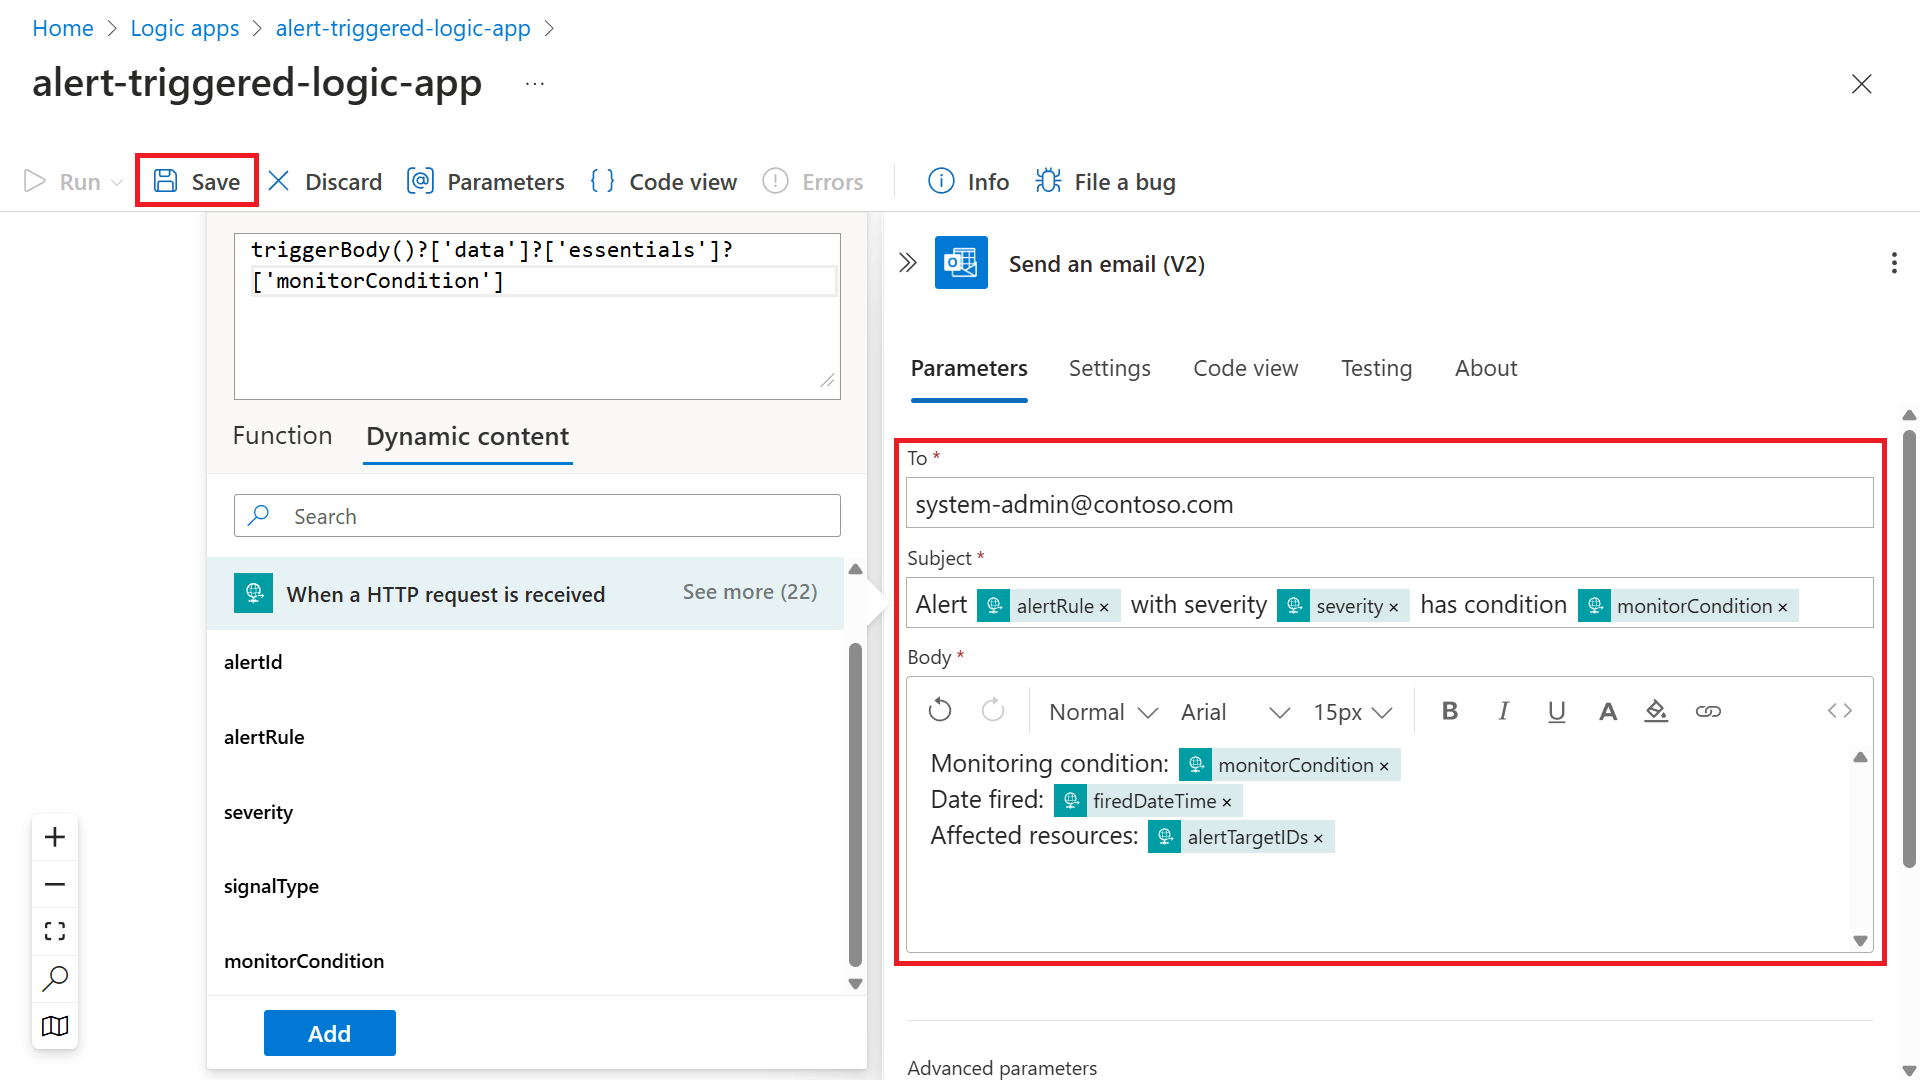Image resolution: width=1920 pixels, height=1080 pixels.
Task: Select the Underline formatting icon
Action: tap(1551, 709)
